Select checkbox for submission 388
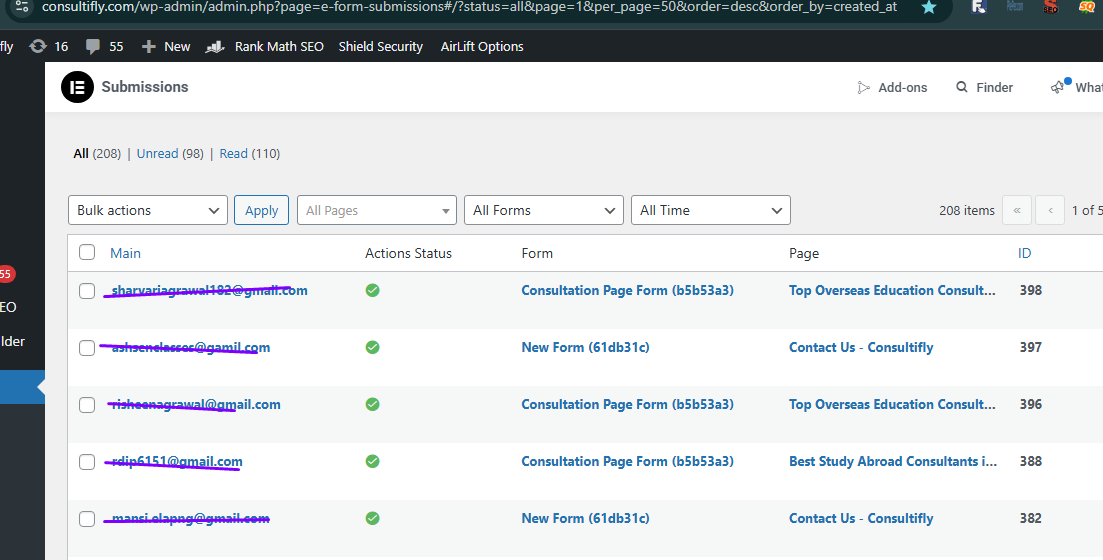Image resolution: width=1103 pixels, height=560 pixels. [x=87, y=462]
